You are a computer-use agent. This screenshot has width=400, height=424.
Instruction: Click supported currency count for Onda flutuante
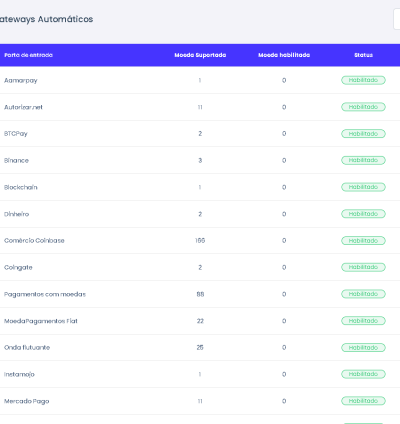click(200, 347)
